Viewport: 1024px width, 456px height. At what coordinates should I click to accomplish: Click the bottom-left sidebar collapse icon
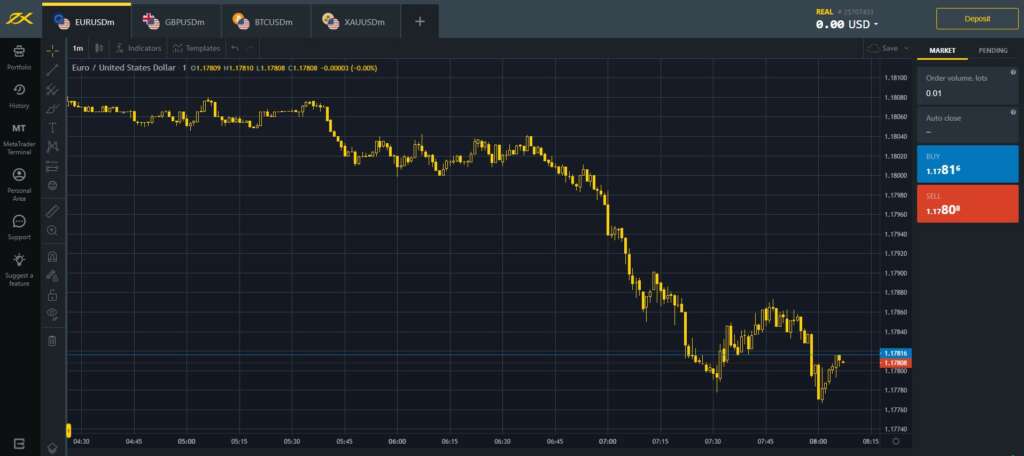point(19,444)
